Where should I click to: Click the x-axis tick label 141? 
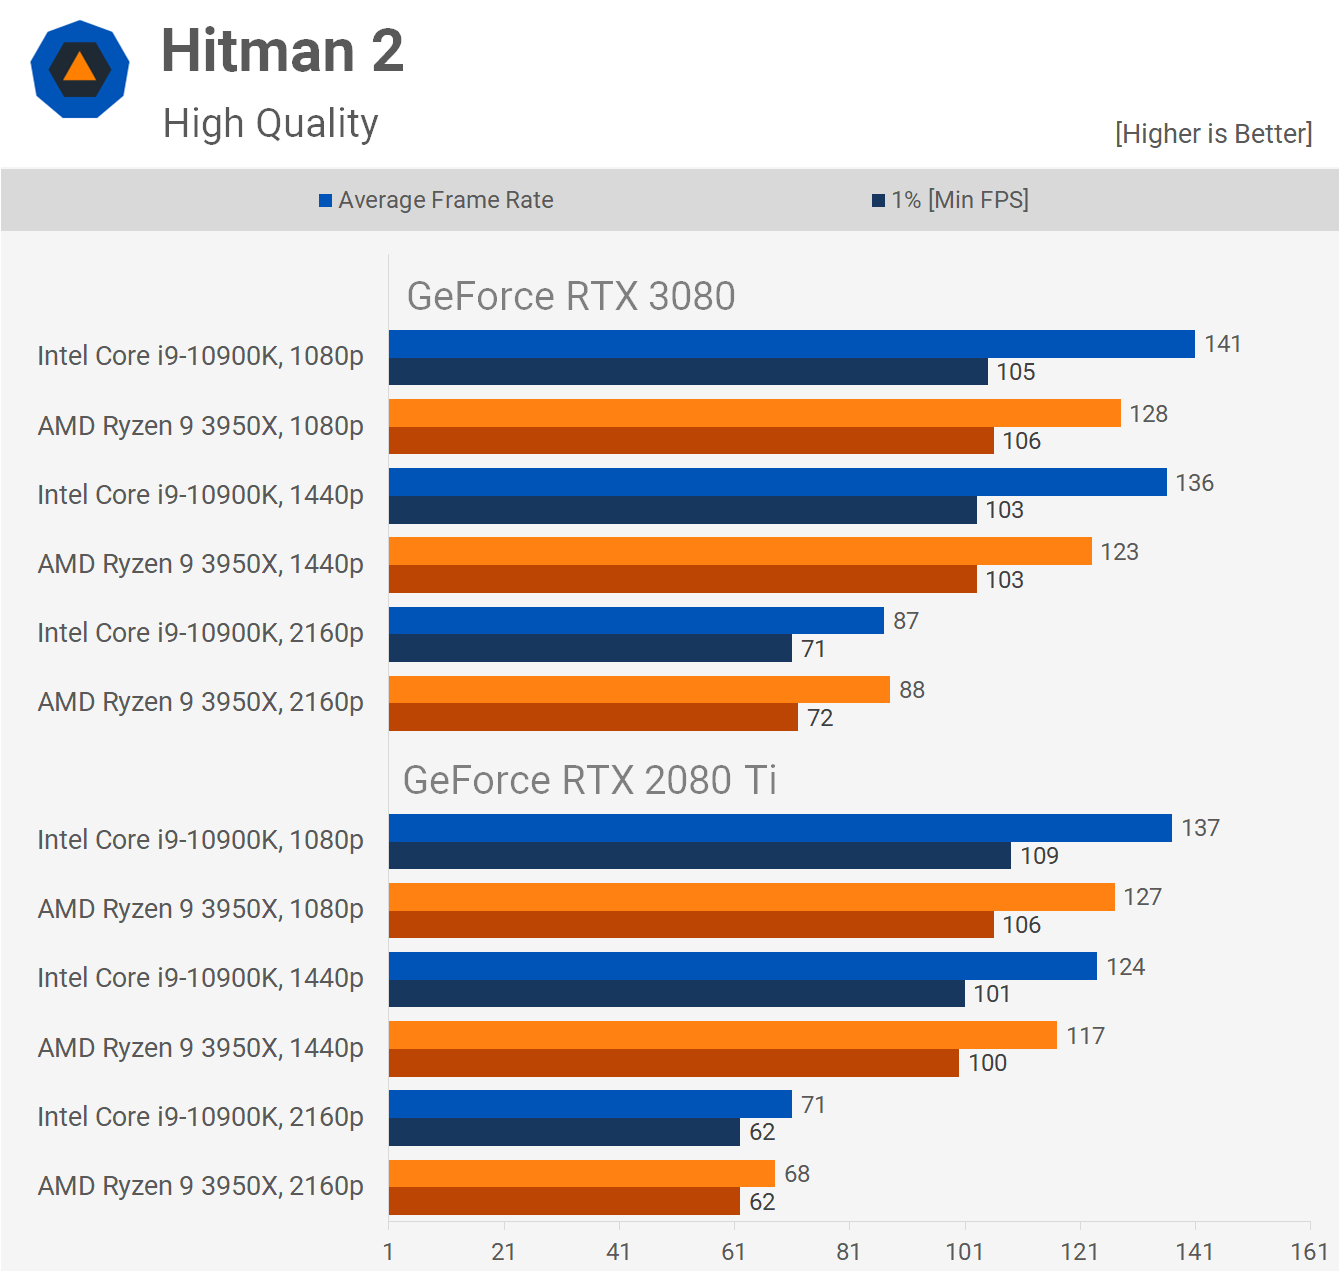point(1195,1252)
